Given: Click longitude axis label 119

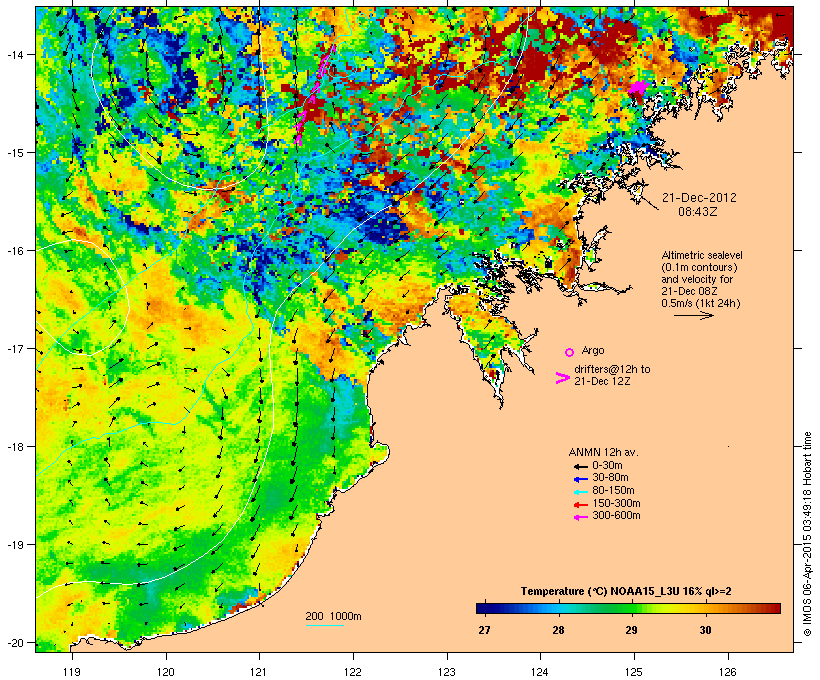Looking at the screenshot, I should click(x=72, y=672).
